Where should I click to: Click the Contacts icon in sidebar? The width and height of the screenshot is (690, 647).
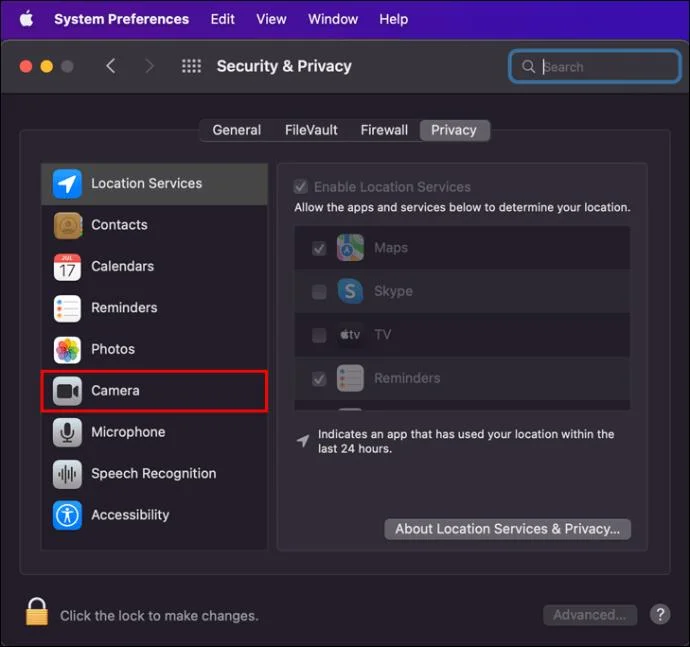pos(67,225)
